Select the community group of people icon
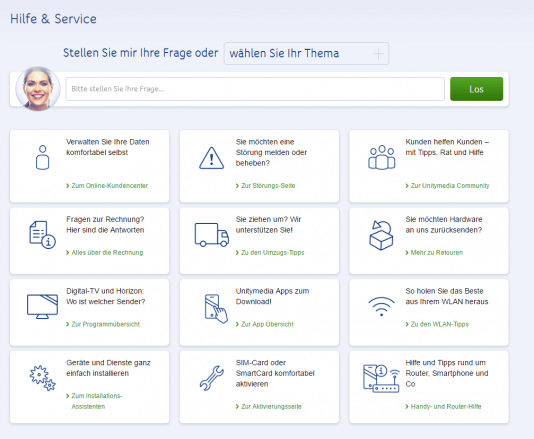The image size is (534, 439). pos(381,157)
